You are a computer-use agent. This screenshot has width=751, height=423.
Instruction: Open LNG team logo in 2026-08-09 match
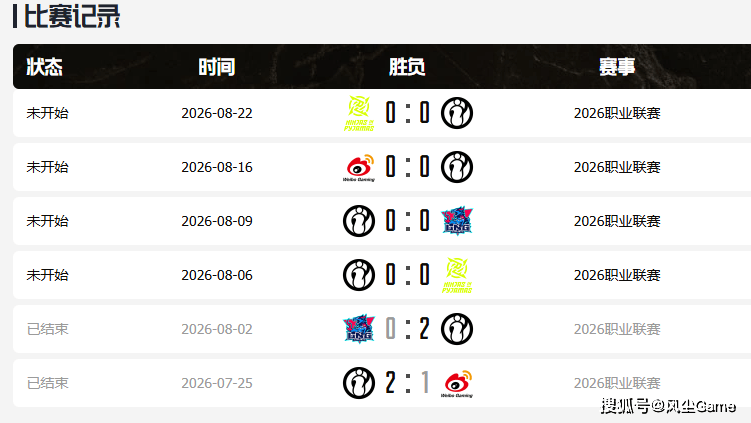point(457,221)
